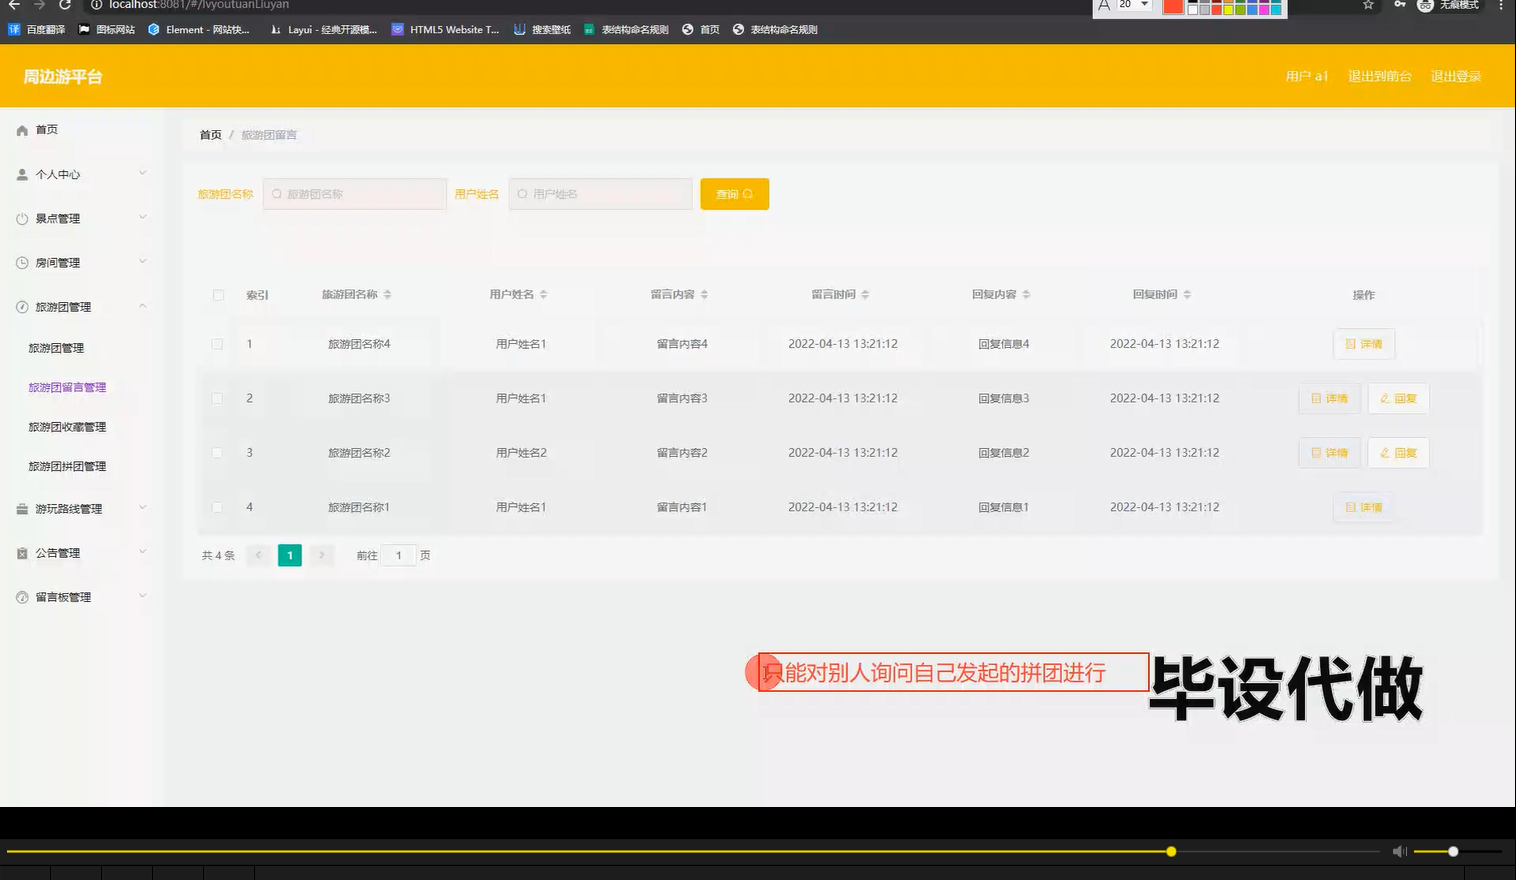Open the 图标网站 bookmark
The height and width of the screenshot is (880, 1516).
107,30
